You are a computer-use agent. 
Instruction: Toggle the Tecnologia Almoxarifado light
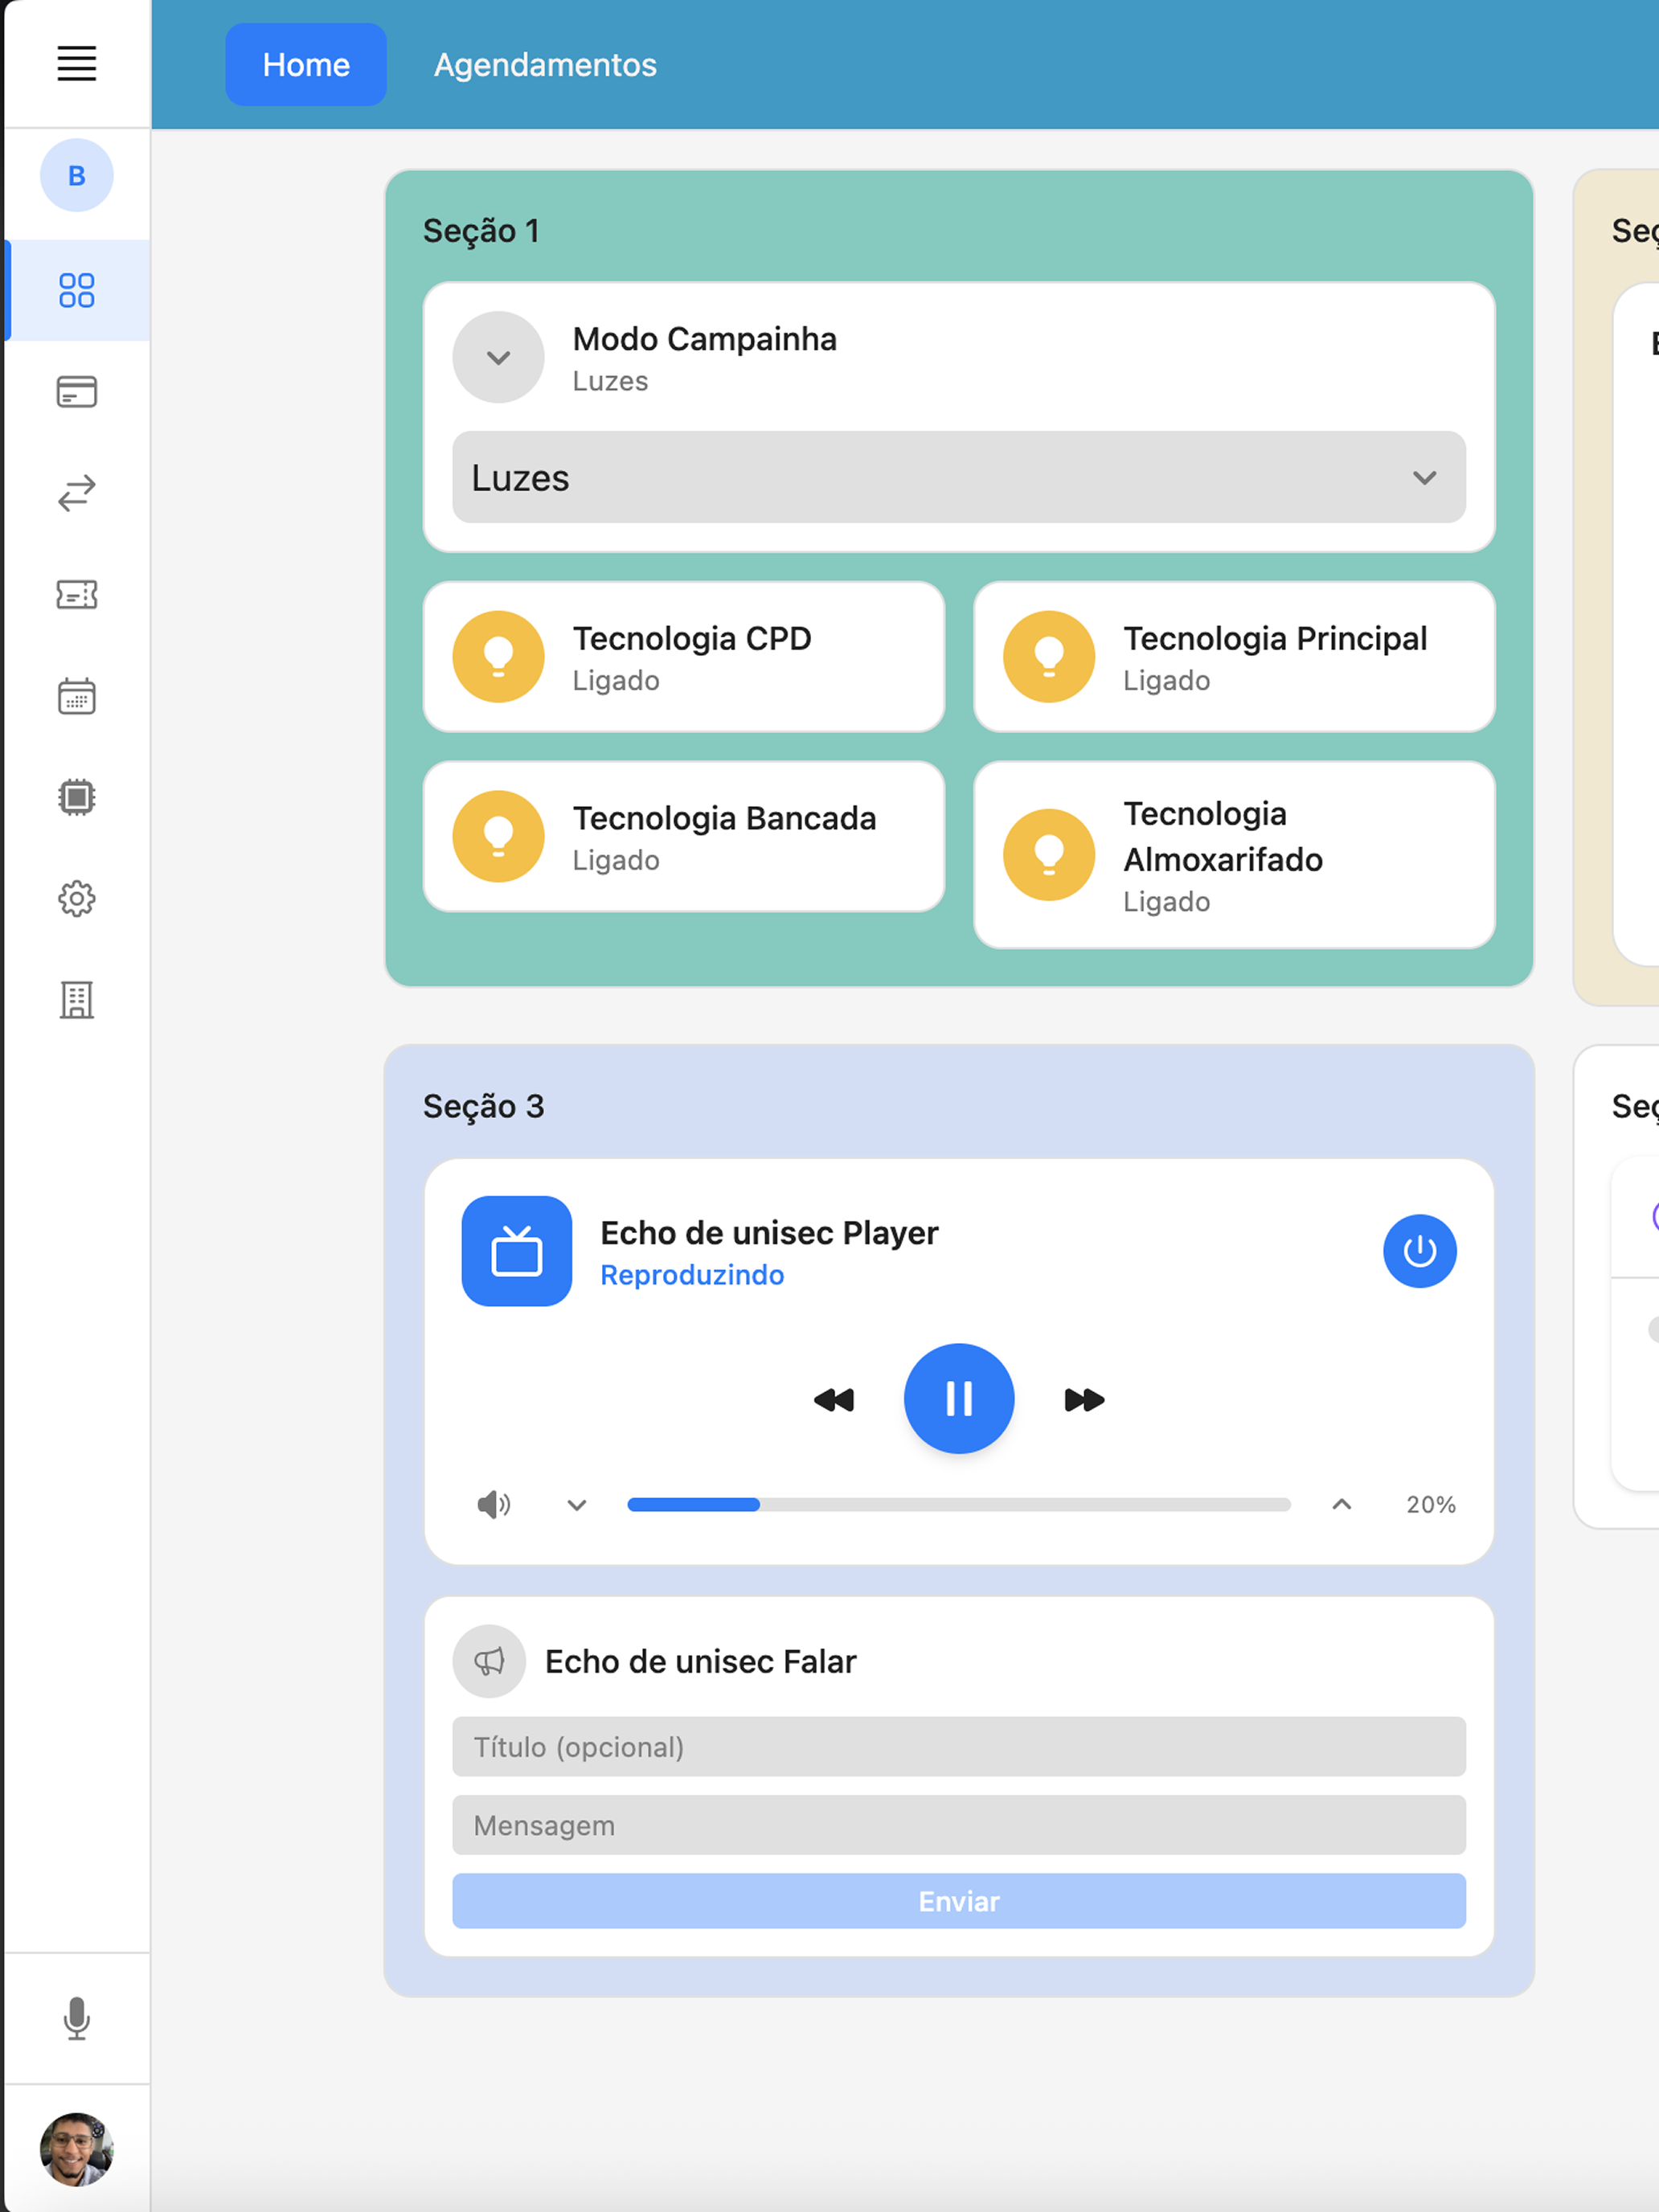(x=1049, y=855)
